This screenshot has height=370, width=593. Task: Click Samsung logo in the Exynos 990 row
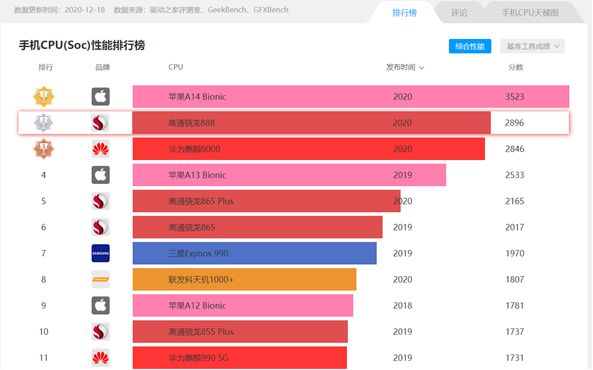point(101,253)
